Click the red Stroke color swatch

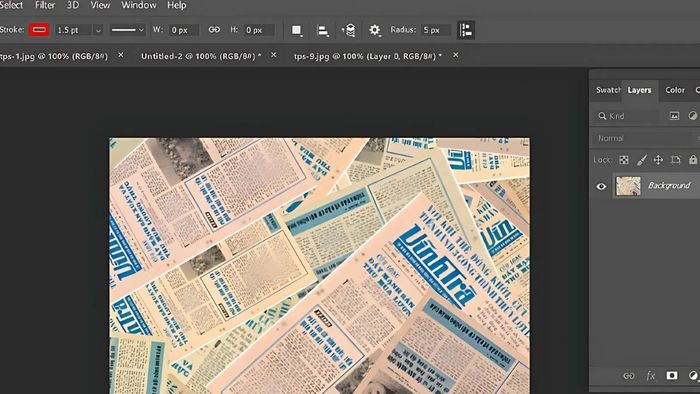[39, 30]
